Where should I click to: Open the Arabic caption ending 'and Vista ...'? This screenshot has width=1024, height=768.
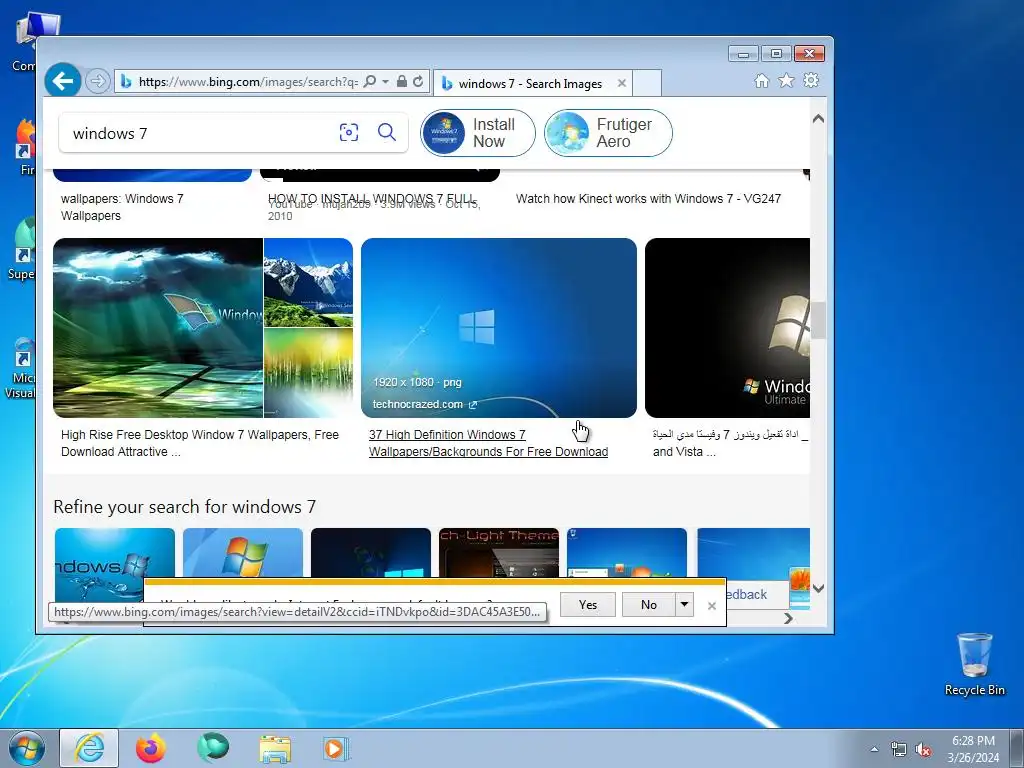click(730, 443)
